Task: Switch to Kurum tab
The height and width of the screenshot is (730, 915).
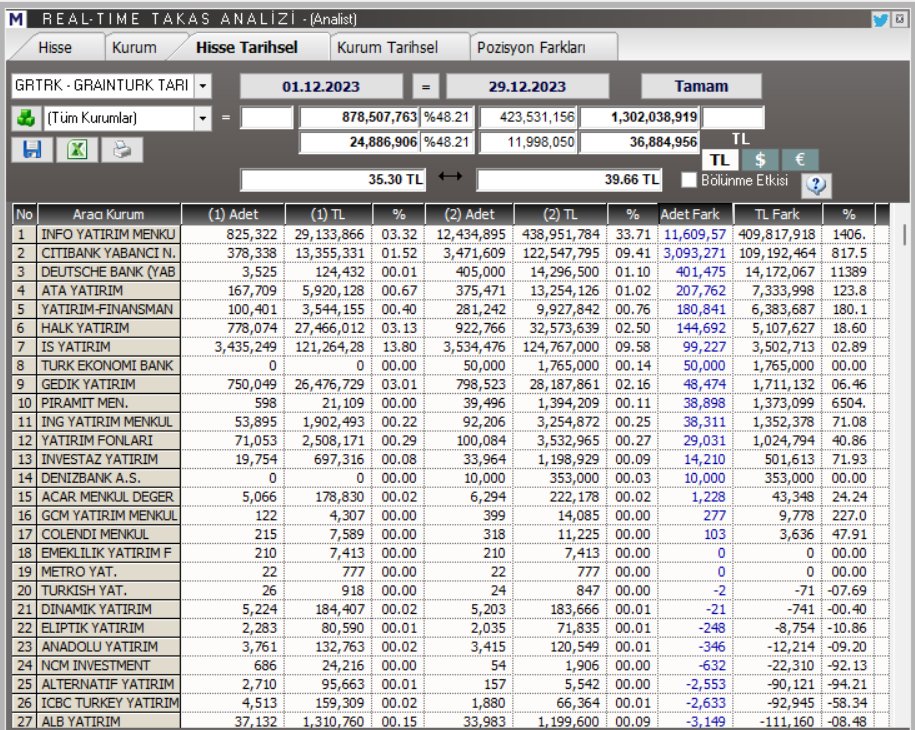Action: pyautogui.click(x=134, y=47)
